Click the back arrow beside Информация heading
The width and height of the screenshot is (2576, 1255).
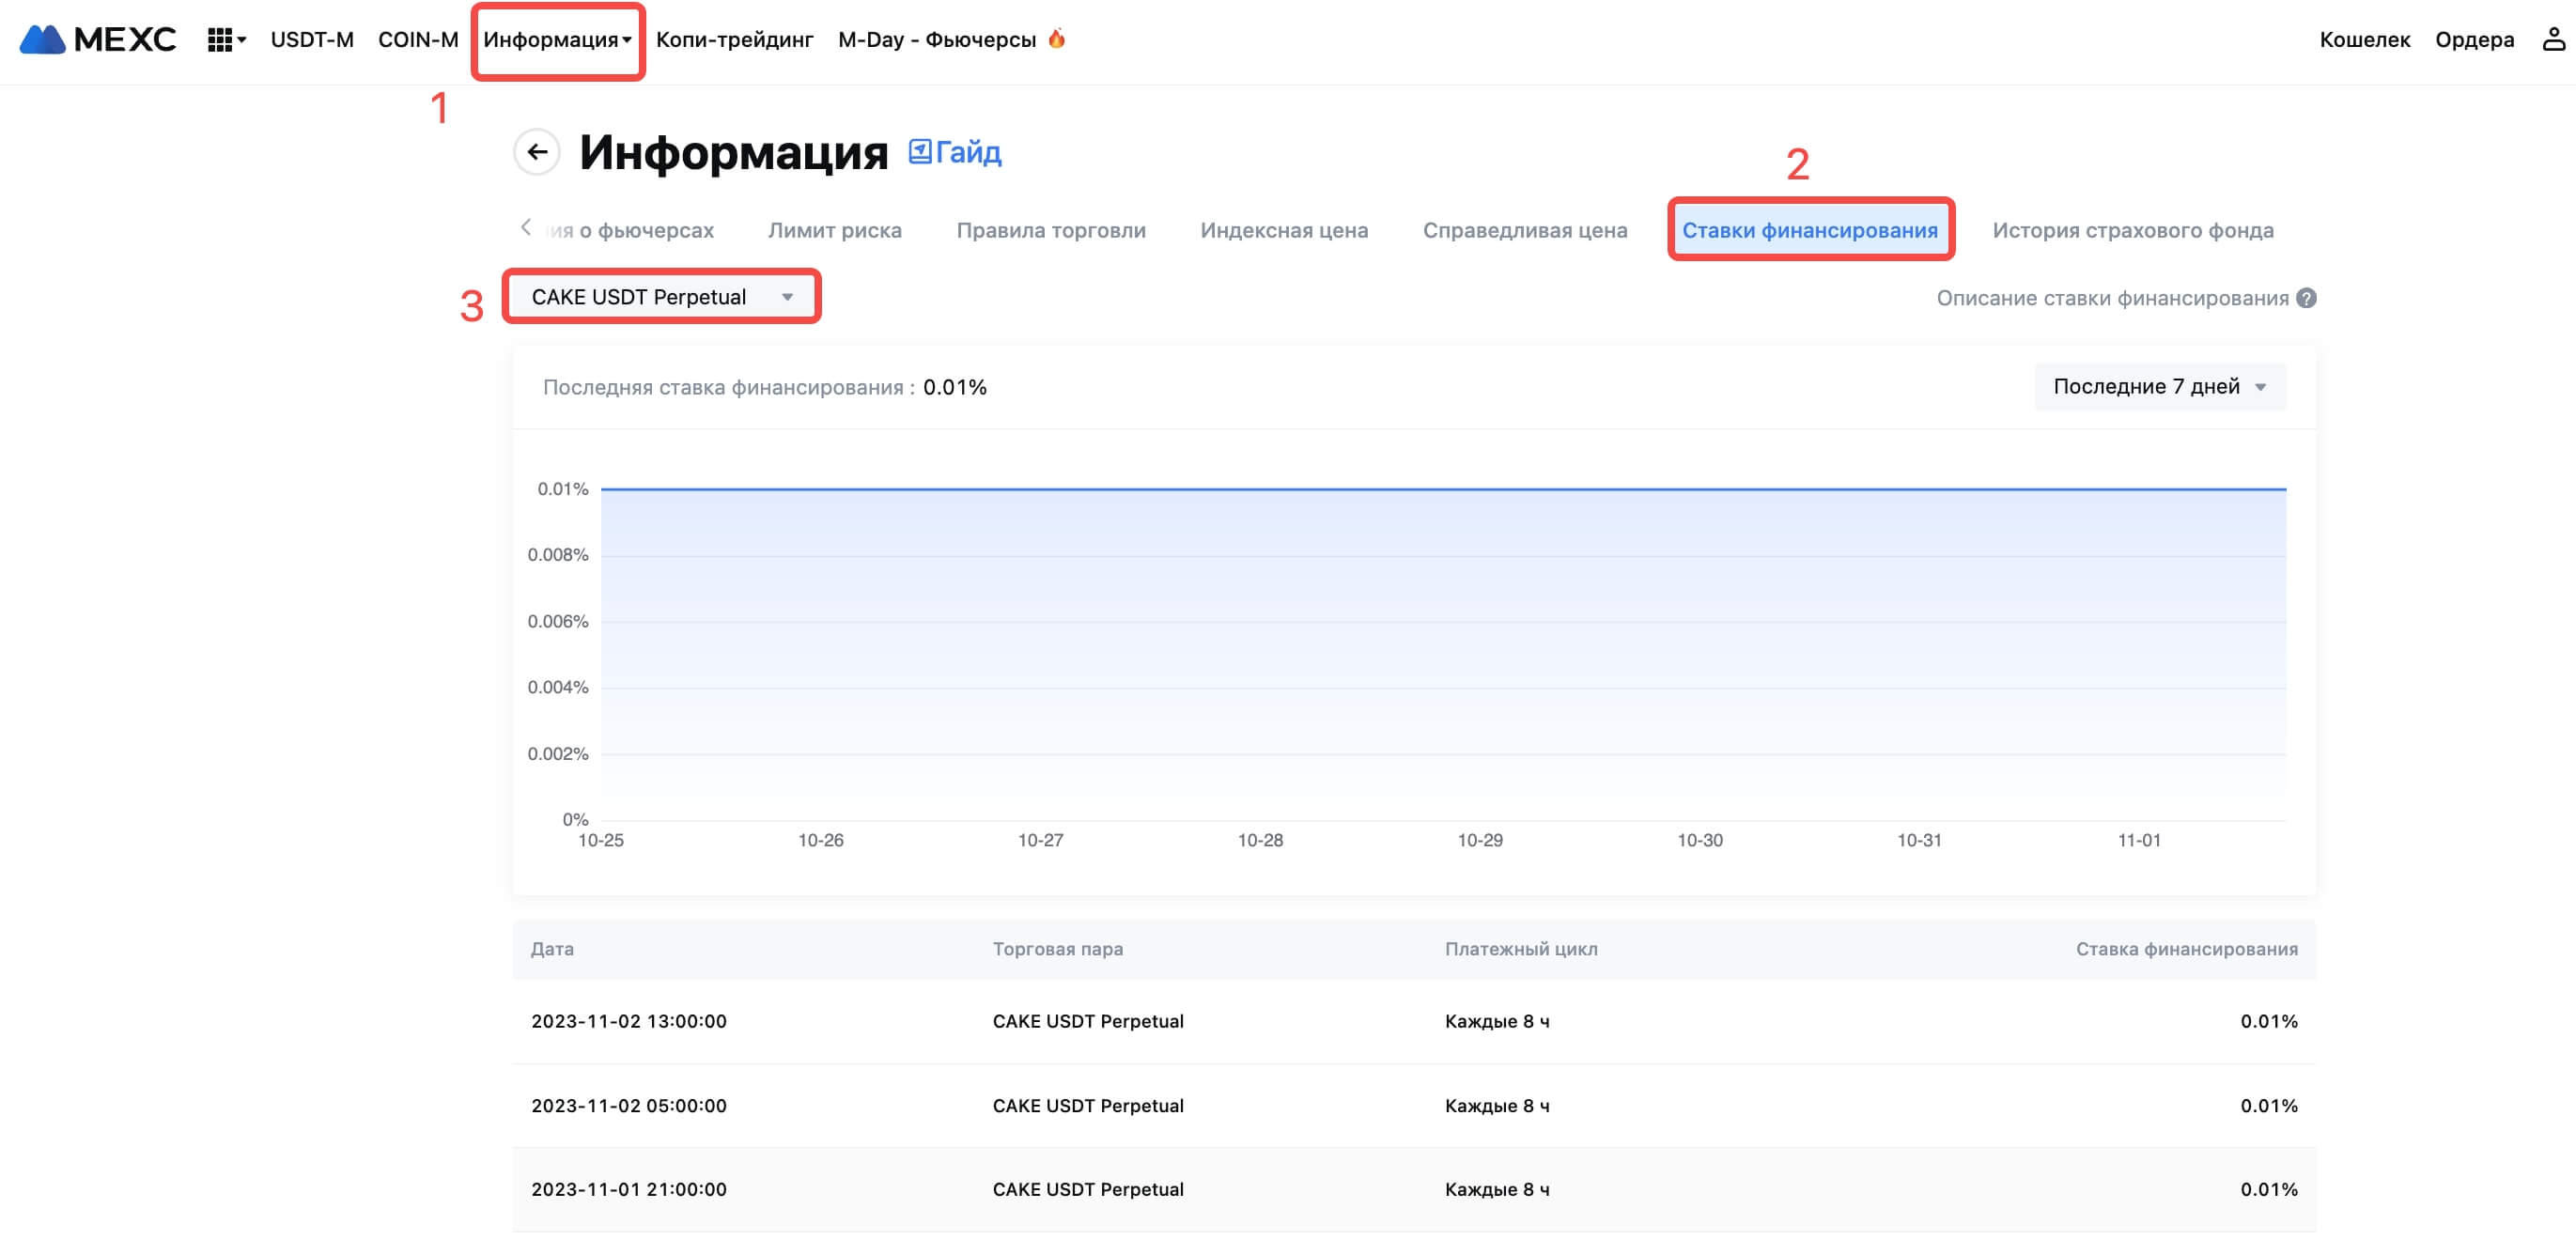537,152
